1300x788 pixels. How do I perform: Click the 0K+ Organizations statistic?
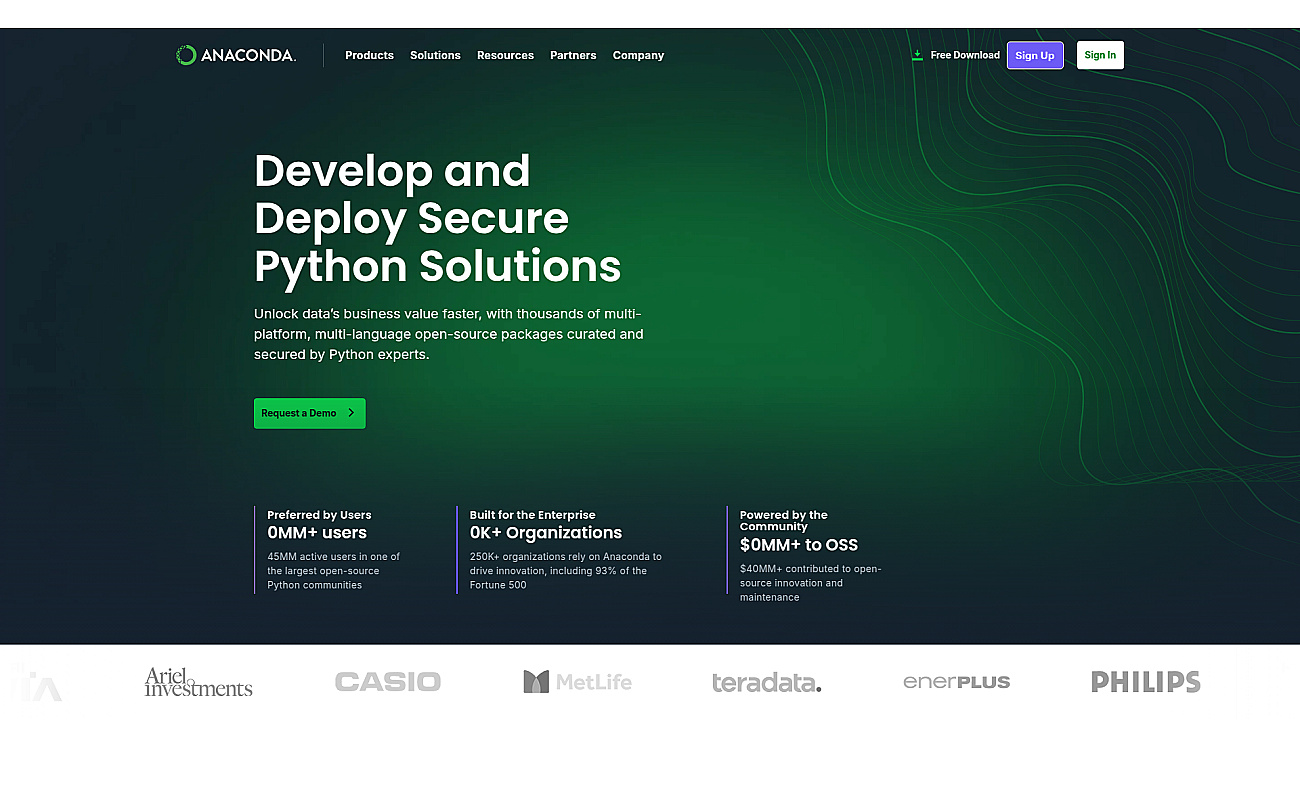[x=546, y=533]
